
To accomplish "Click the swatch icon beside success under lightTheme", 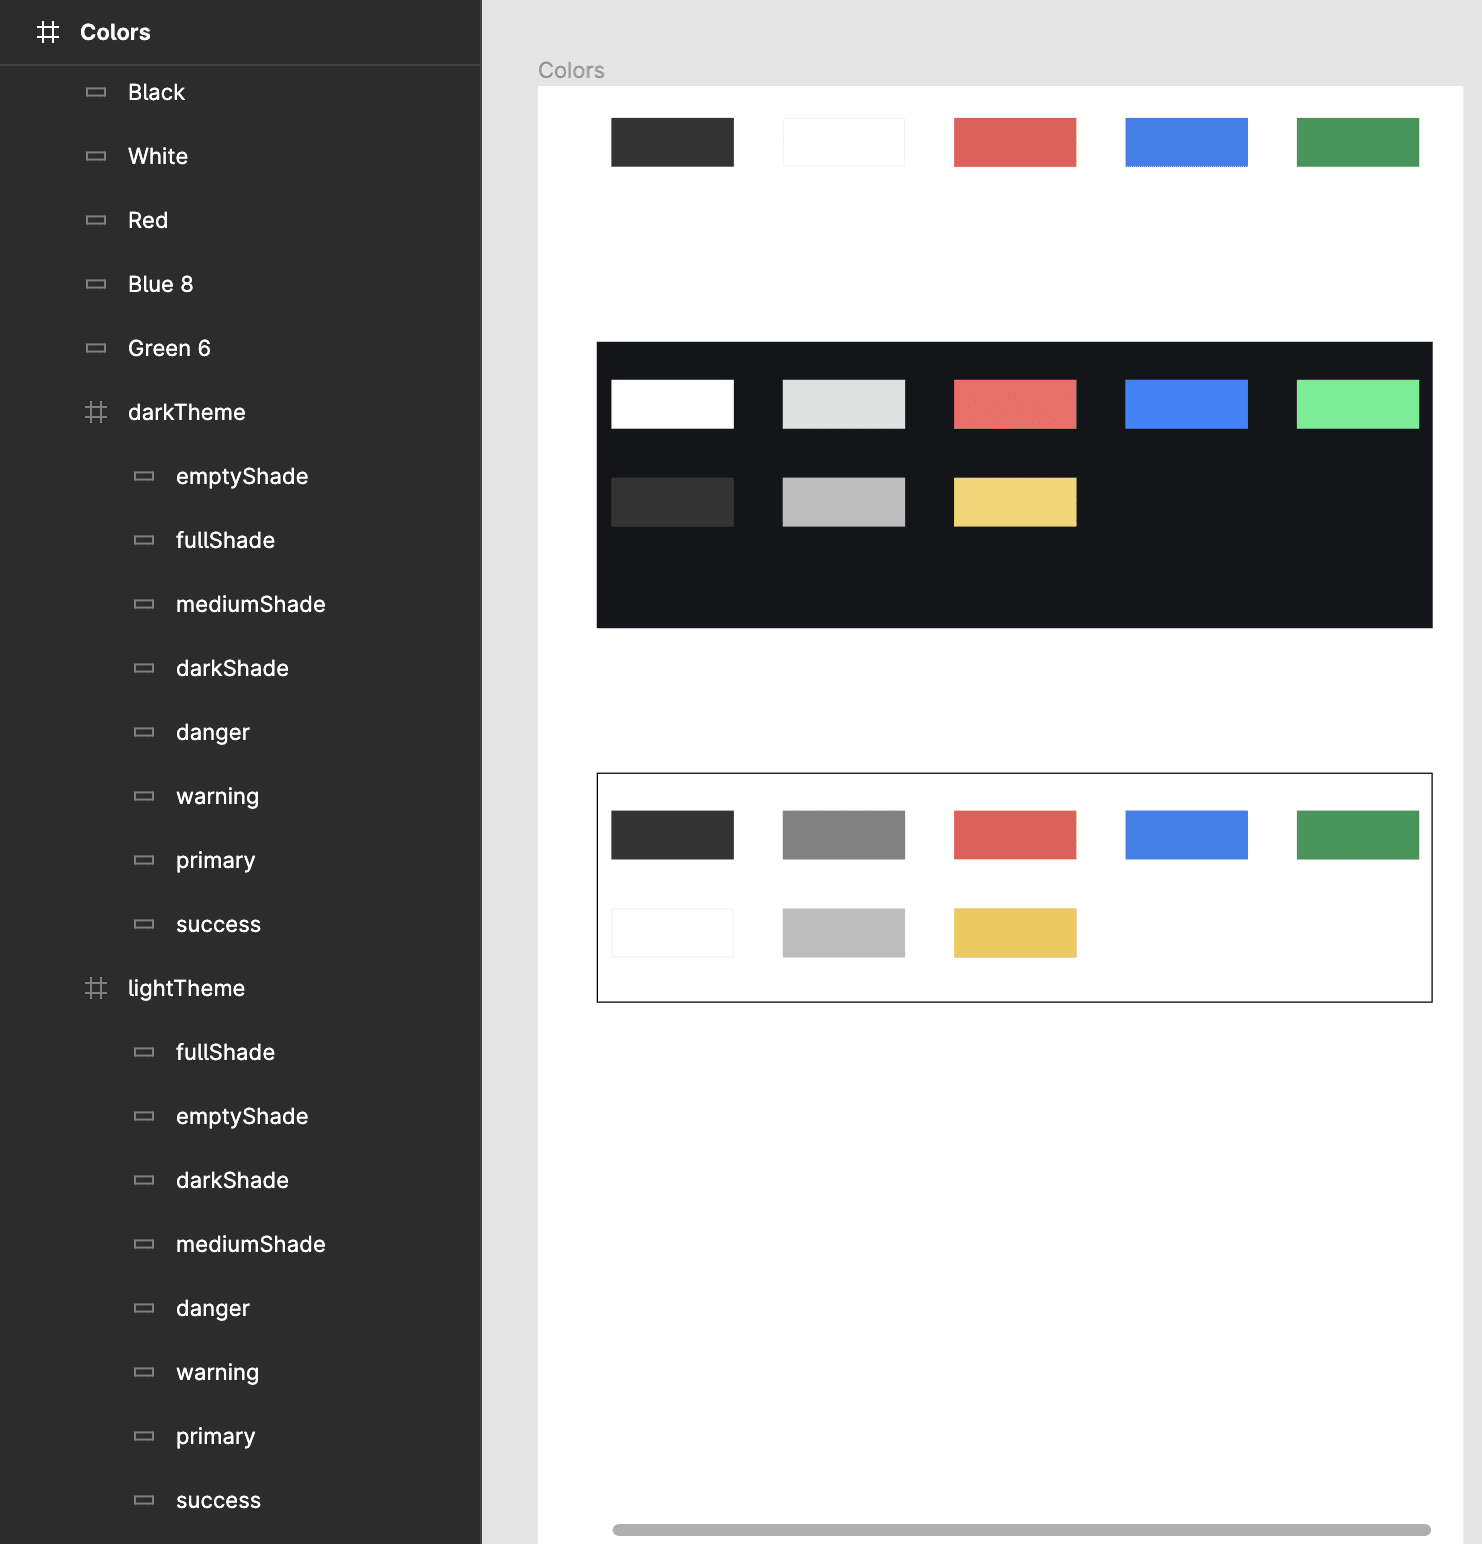I will 144,1499.
